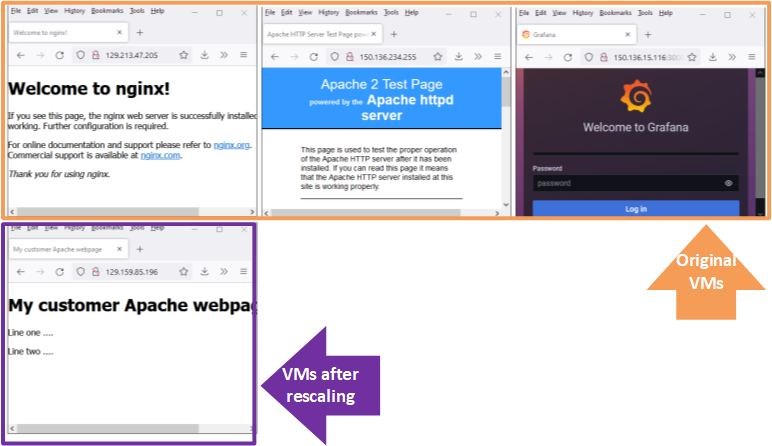This screenshot has height=446, width=772.
Task: Open downloads in customer Apache window
Action: 204,272
